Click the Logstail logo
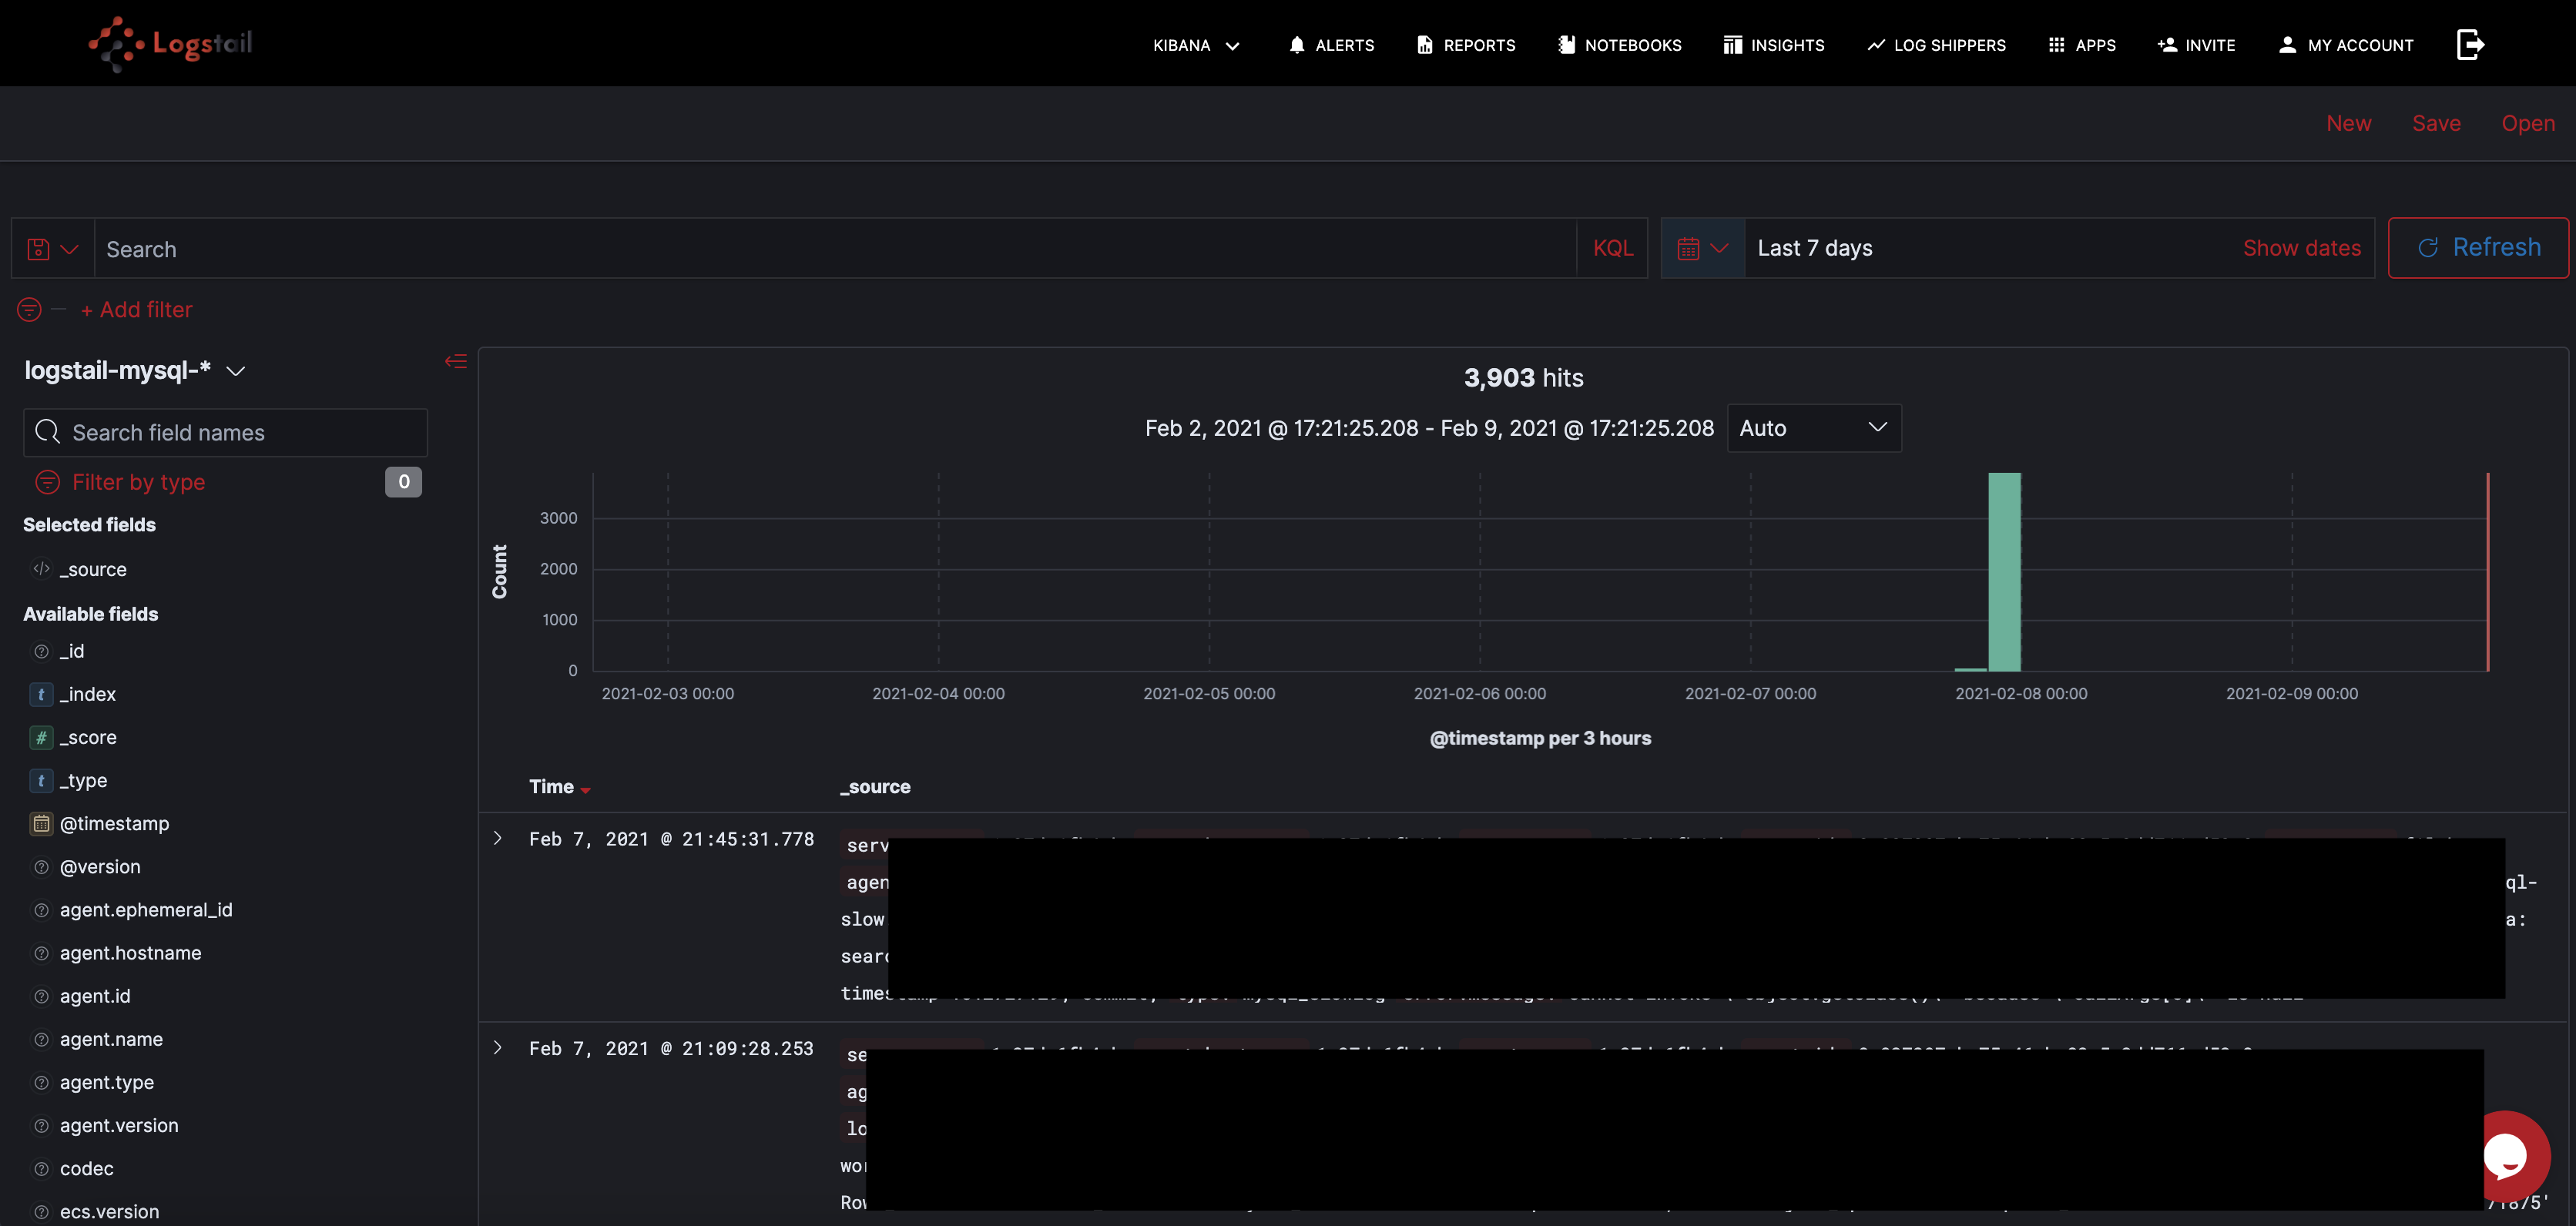Screen dimensions: 2576x1226 tap(171, 43)
